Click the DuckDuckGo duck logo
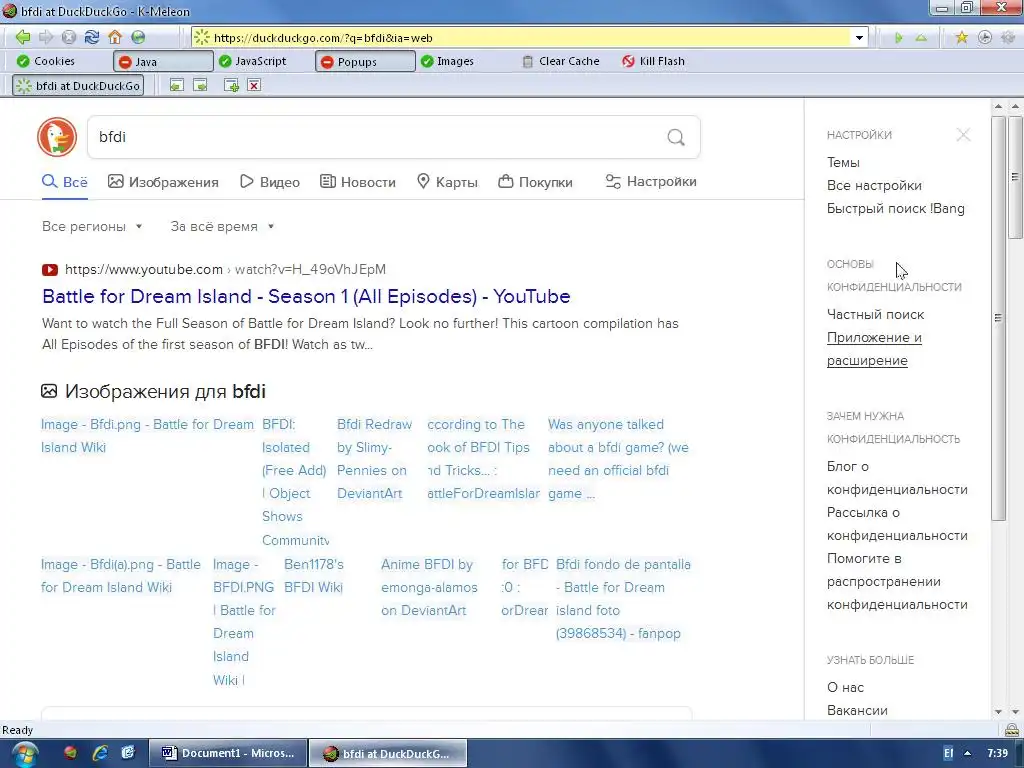This screenshot has height=768, width=1024. point(57,137)
